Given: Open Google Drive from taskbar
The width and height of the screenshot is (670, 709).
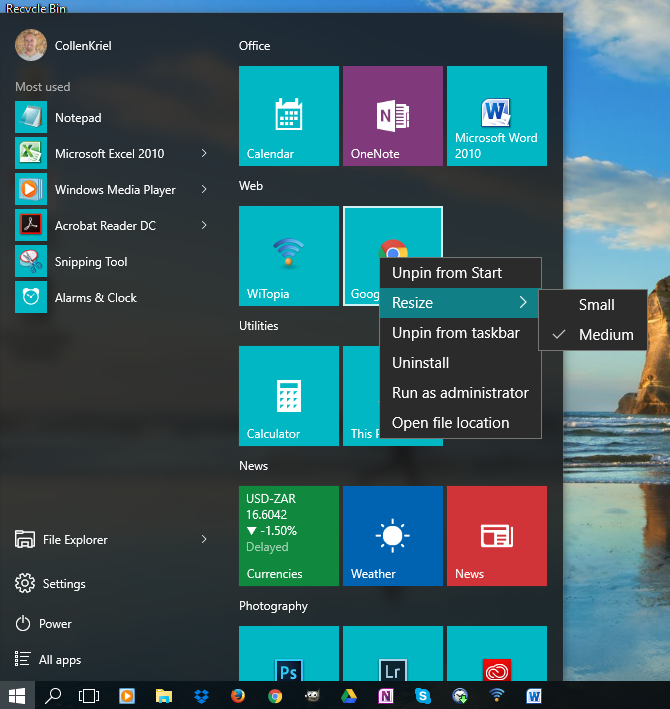Looking at the screenshot, I should 349,696.
